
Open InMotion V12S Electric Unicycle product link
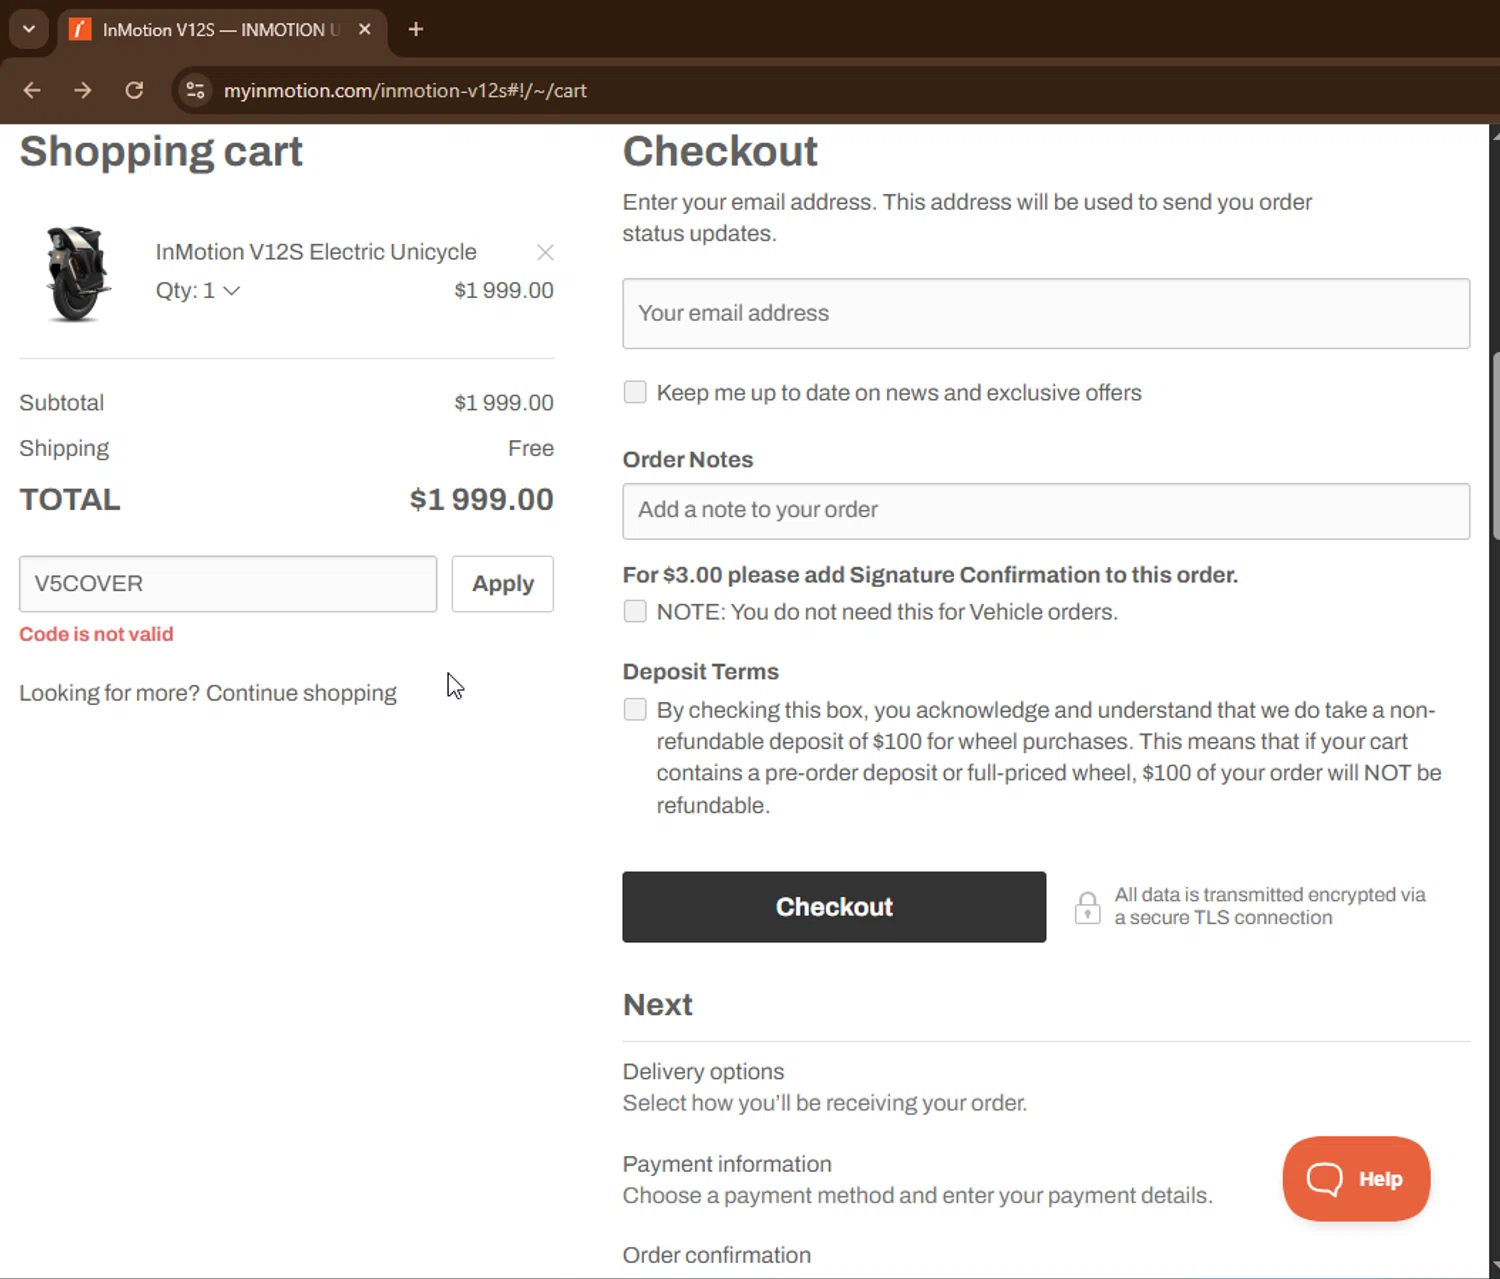tap(316, 251)
